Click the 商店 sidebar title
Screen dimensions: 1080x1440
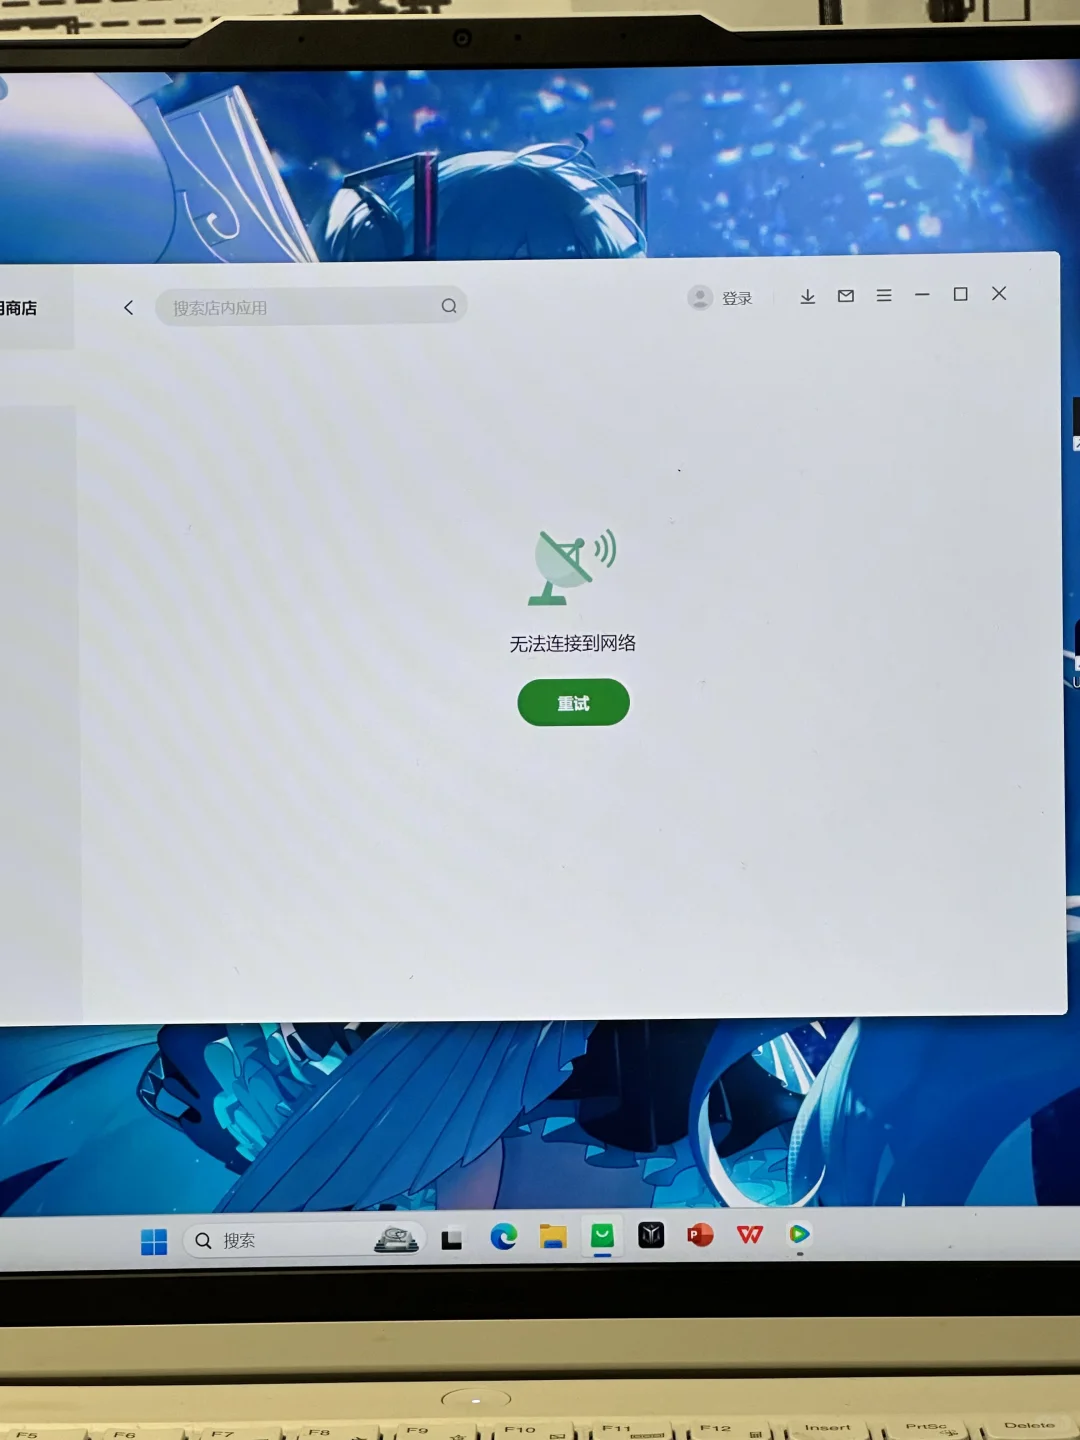point(19,308)
